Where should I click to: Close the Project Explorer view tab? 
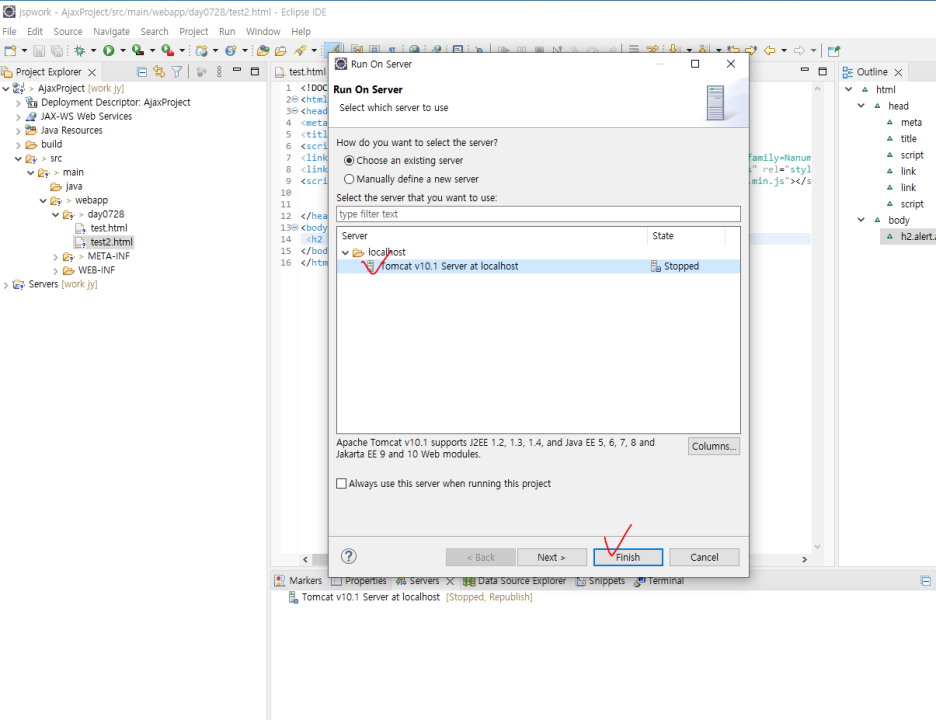(92, 72)
